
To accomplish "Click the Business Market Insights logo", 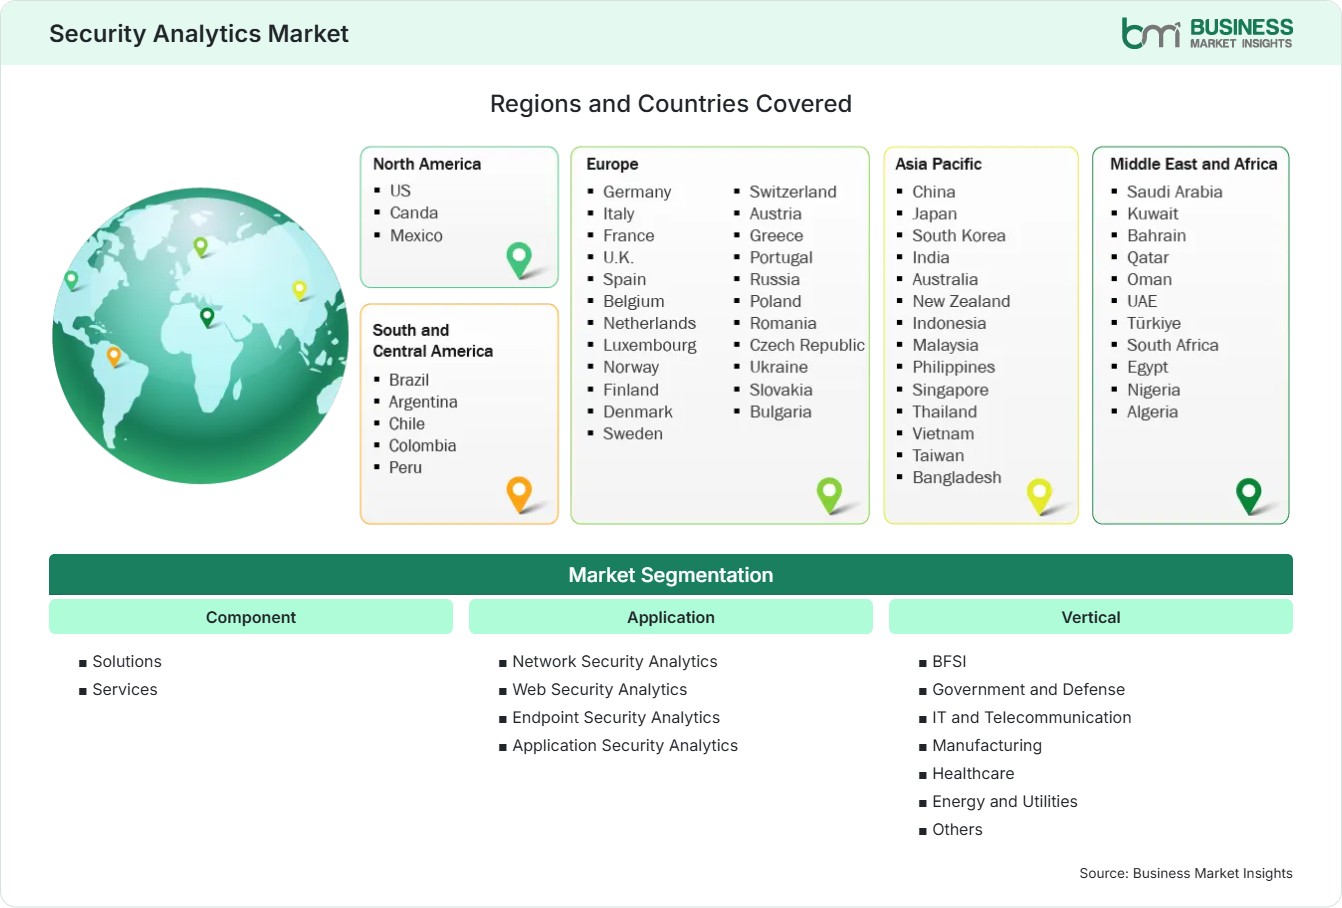I will coord(1207,33).
